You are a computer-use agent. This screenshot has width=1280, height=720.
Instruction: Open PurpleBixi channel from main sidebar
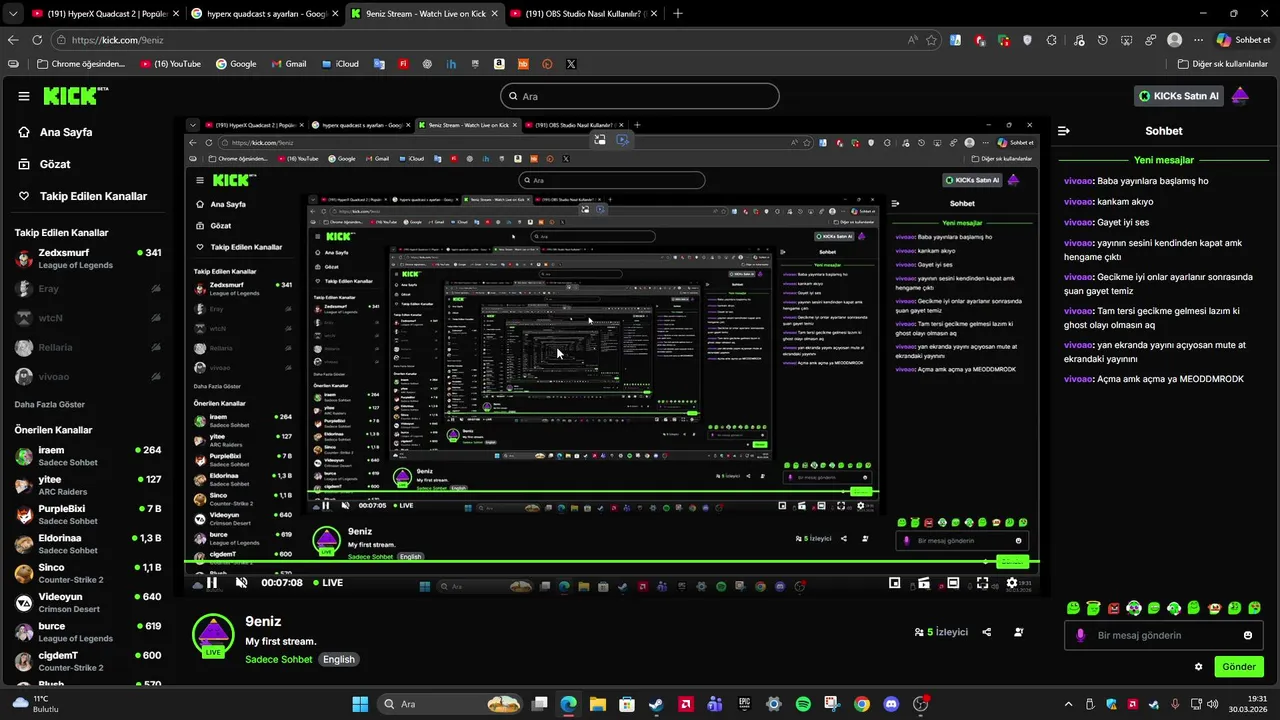coord(88,515)
